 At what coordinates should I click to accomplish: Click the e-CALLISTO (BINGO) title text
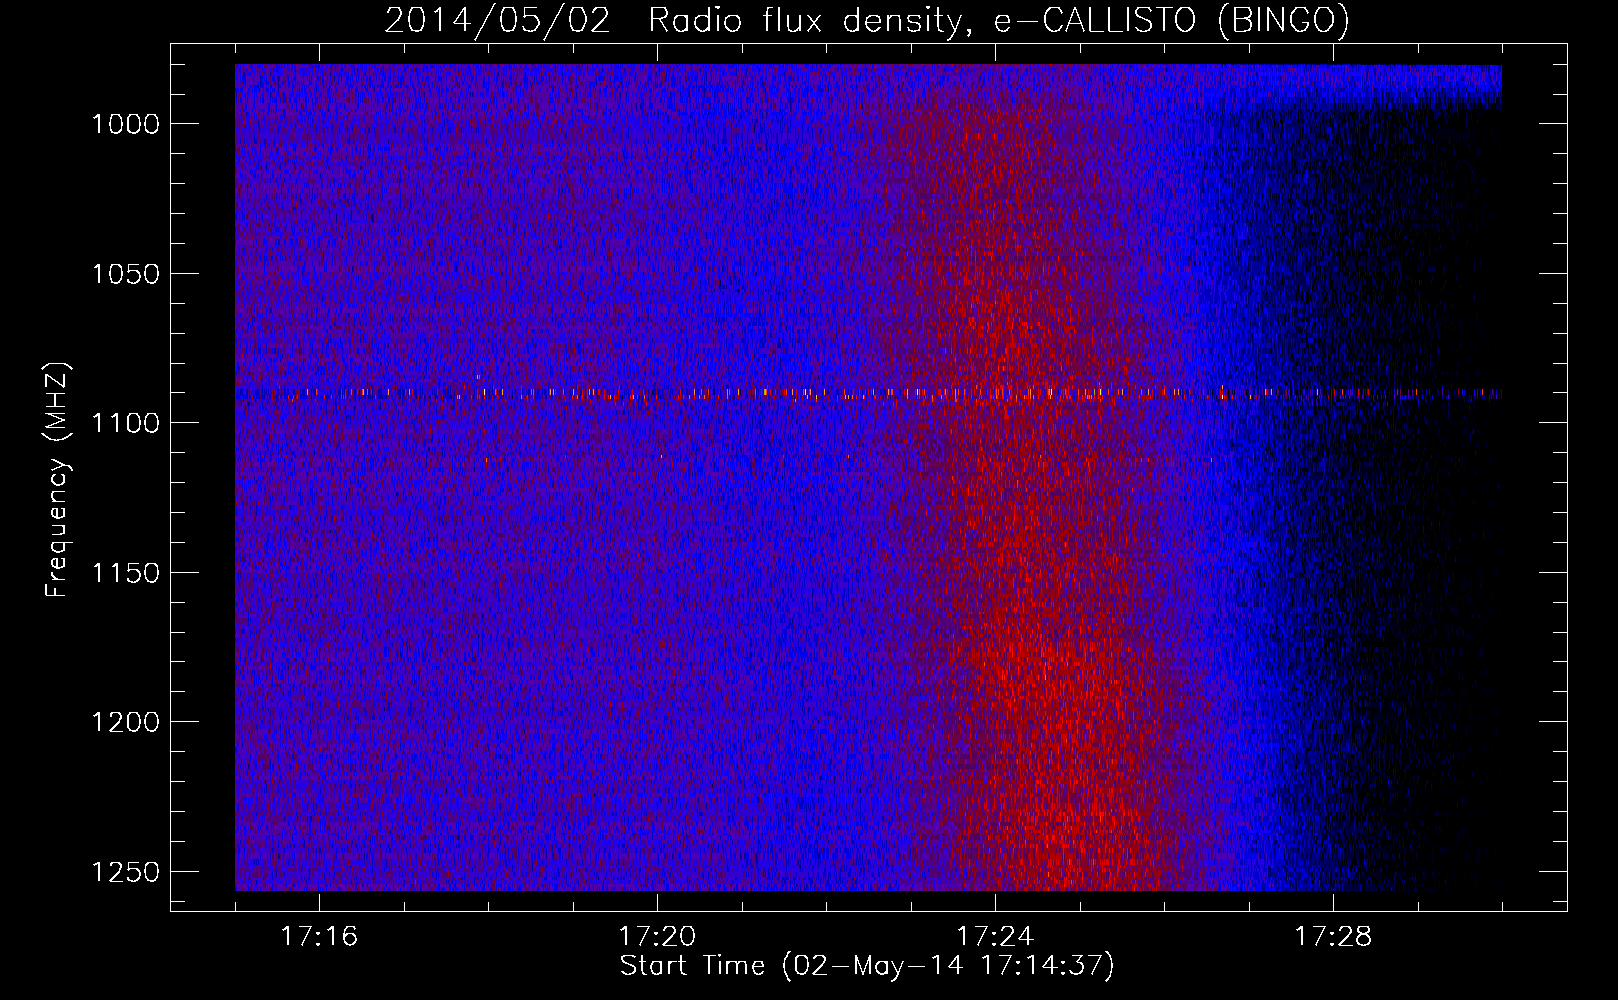pyautogui.click(x=1171, y=20)
